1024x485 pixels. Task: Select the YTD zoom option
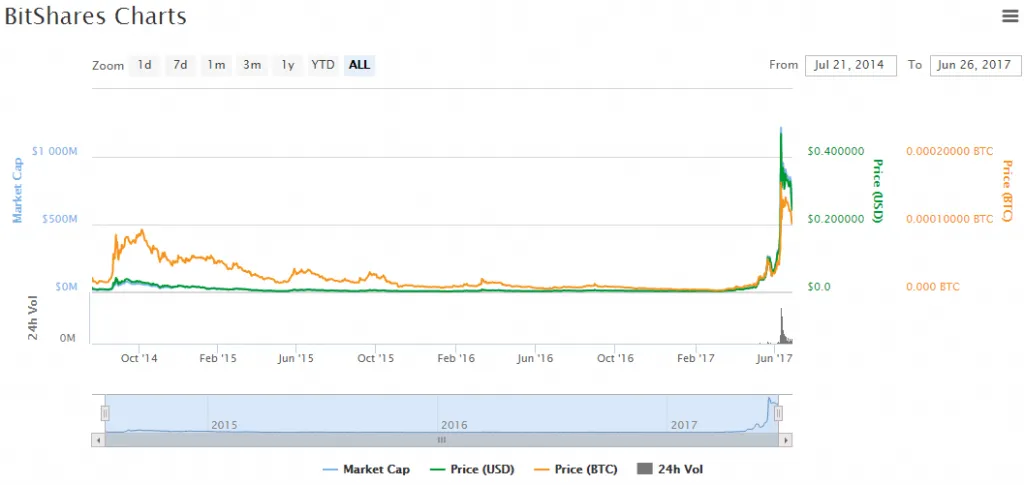323,65
